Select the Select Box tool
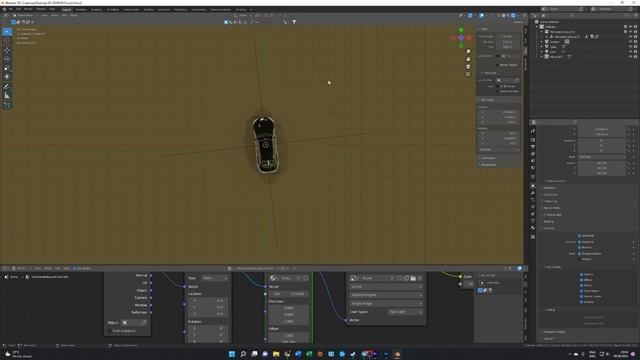 tap(7, 31)
